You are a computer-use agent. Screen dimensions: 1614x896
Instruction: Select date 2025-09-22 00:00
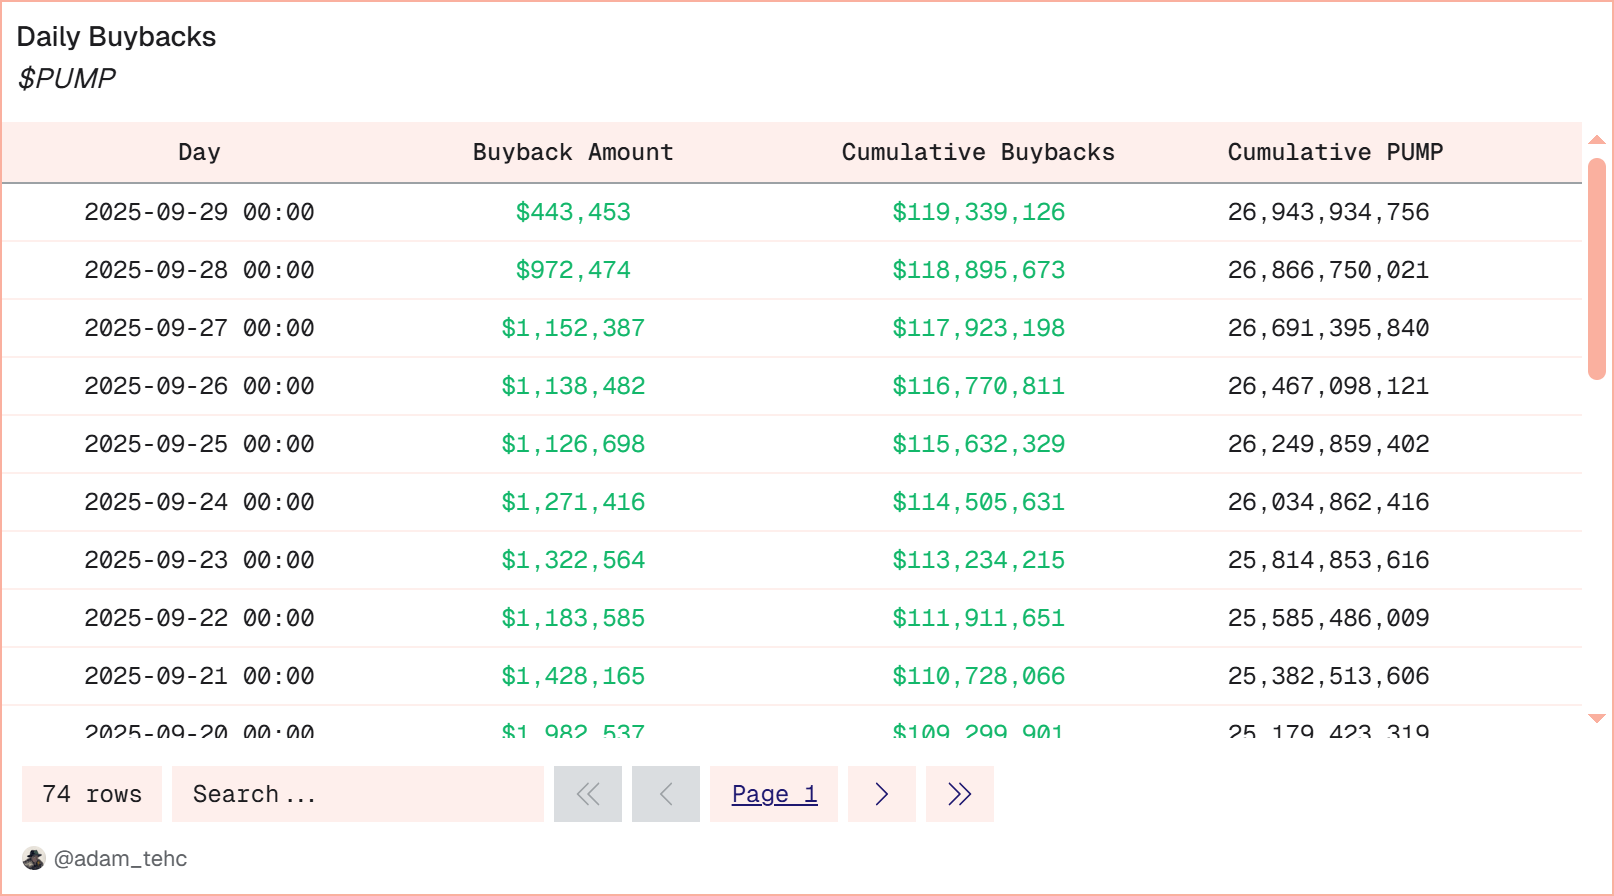[x=199, y=618]
